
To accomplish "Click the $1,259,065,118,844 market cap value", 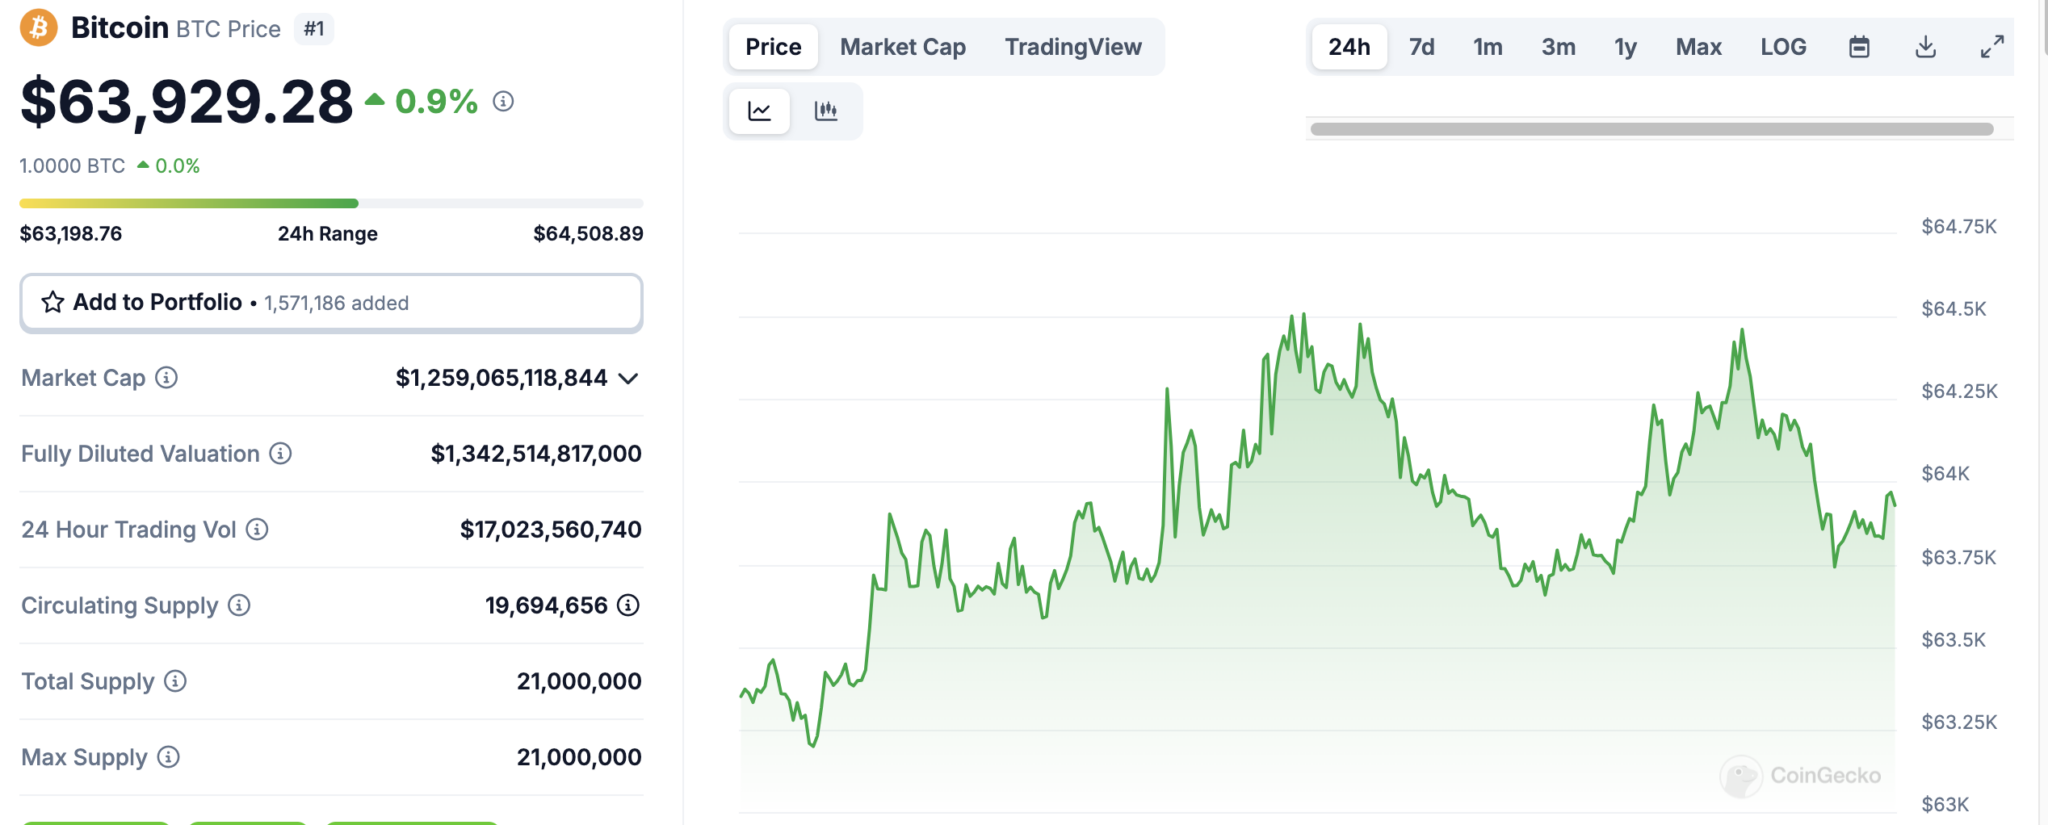I will 501,378.
